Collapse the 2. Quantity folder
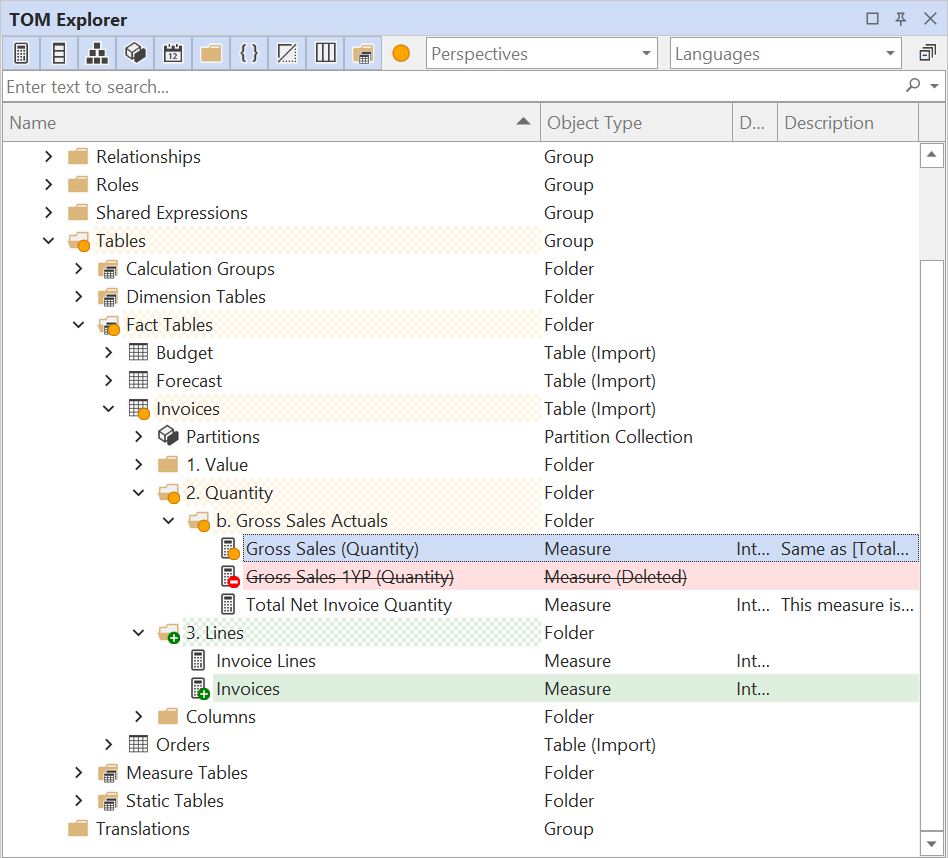 click(139, 493)
